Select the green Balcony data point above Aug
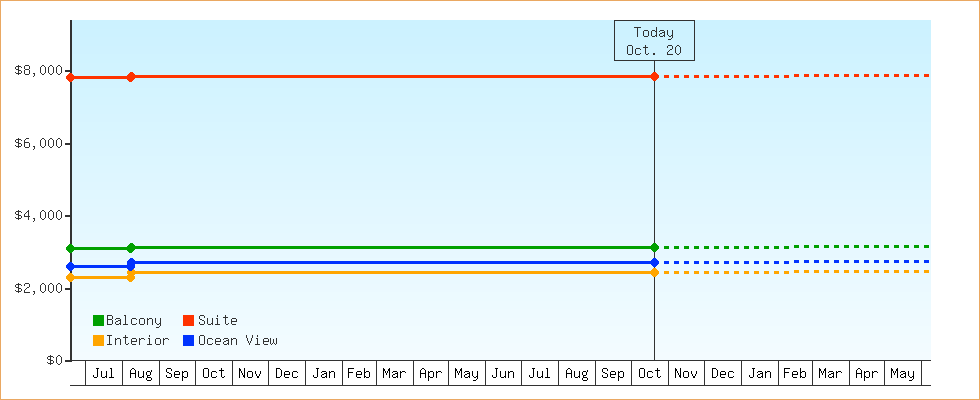The image size is (980, 400). tap(131, 247)
